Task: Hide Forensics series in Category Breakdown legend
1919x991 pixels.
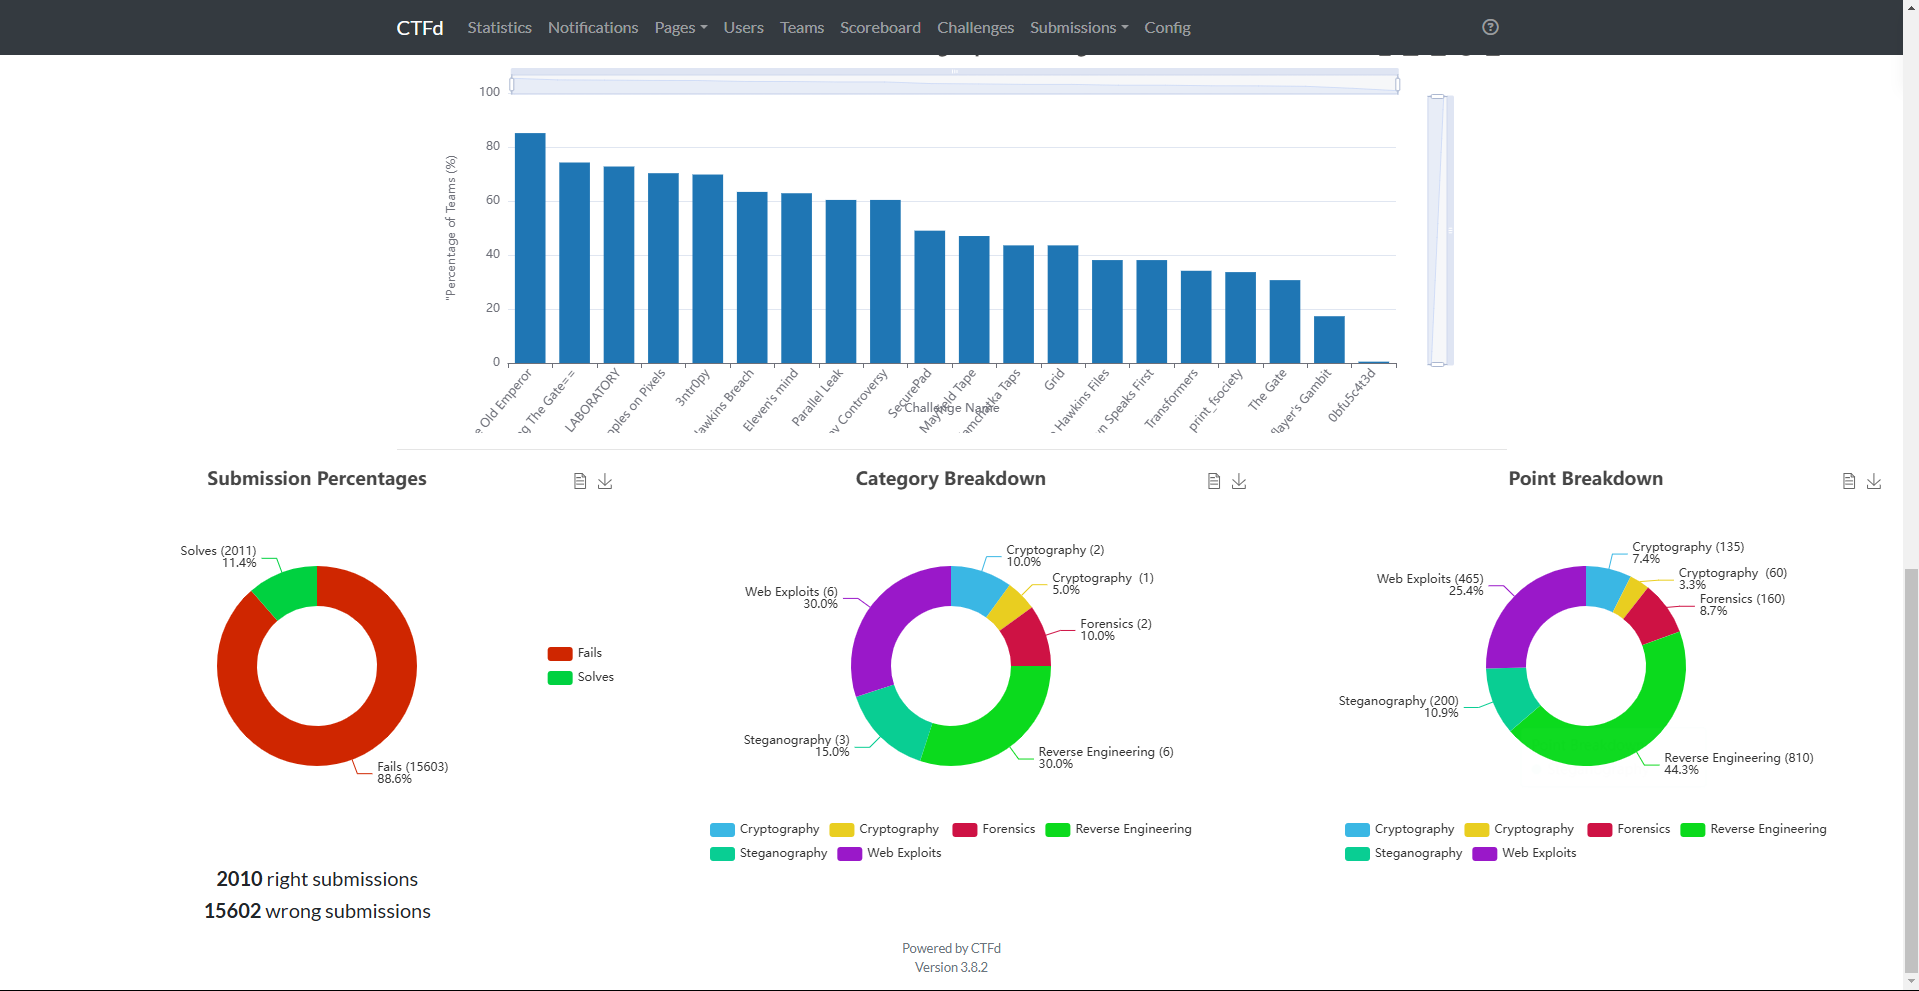Action: 994,829
